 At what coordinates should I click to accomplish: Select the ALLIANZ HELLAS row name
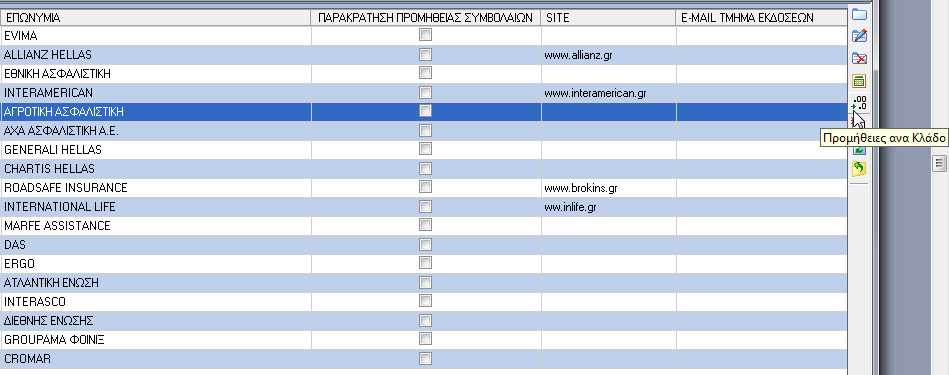pos(48,54)
